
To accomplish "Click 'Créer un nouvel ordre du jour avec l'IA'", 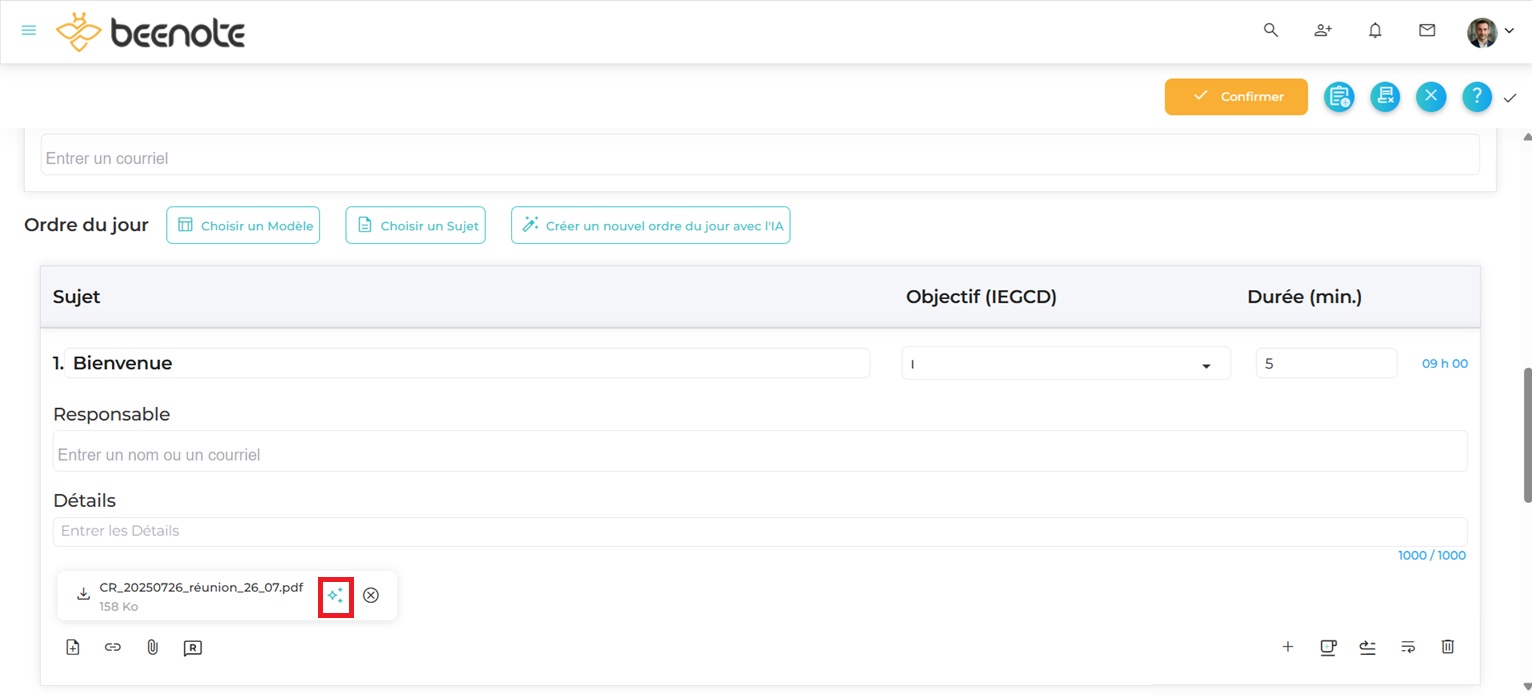I will [x=650, y=226].
